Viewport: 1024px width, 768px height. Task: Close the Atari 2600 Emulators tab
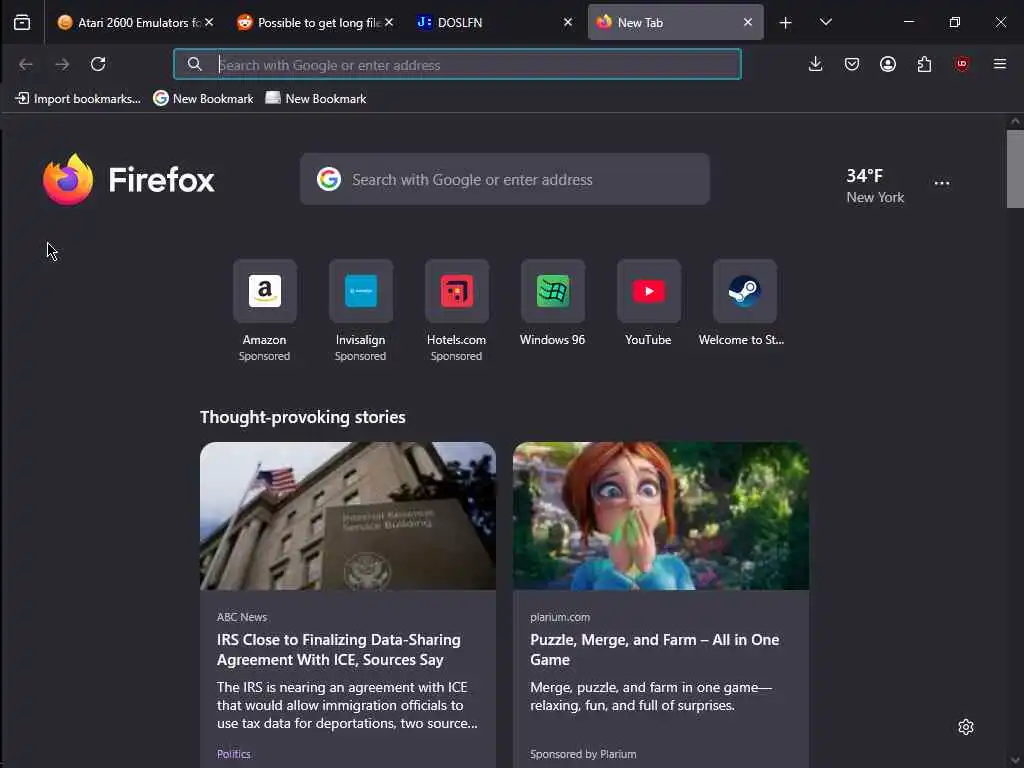pos(209,22)
